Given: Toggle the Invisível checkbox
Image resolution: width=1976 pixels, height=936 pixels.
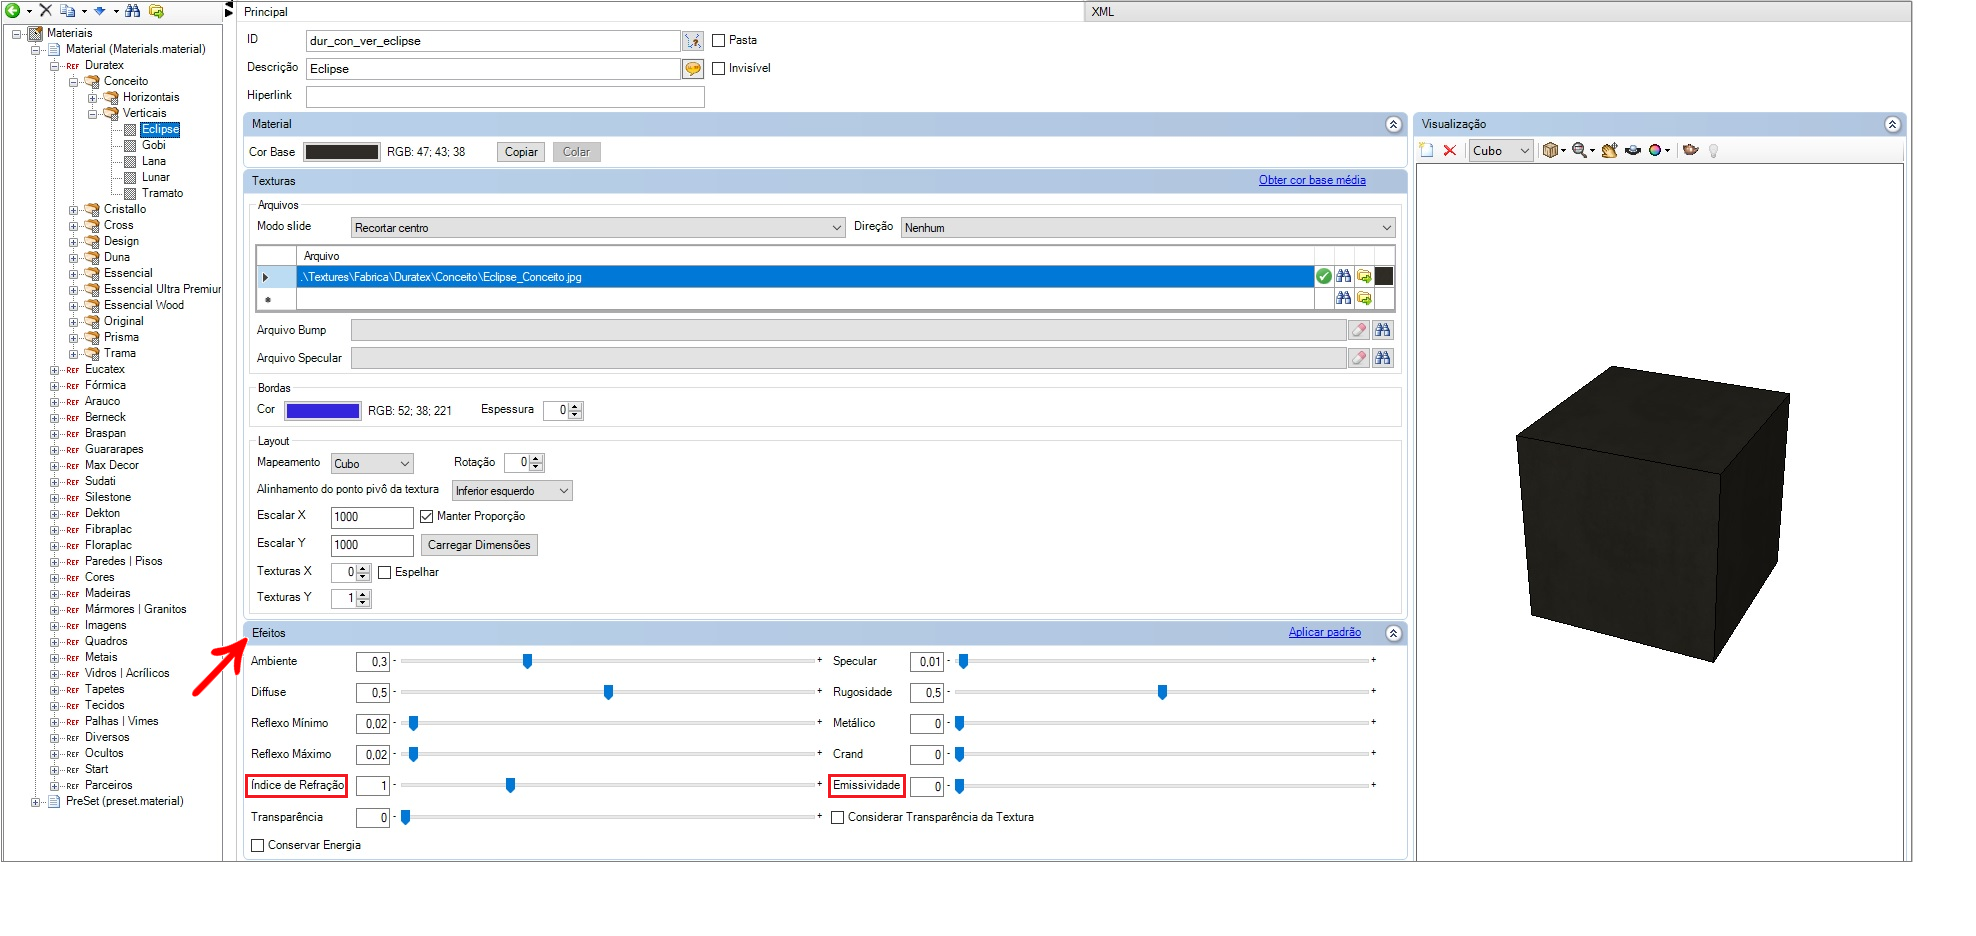Looking at the screenshot, I should 718,69.
